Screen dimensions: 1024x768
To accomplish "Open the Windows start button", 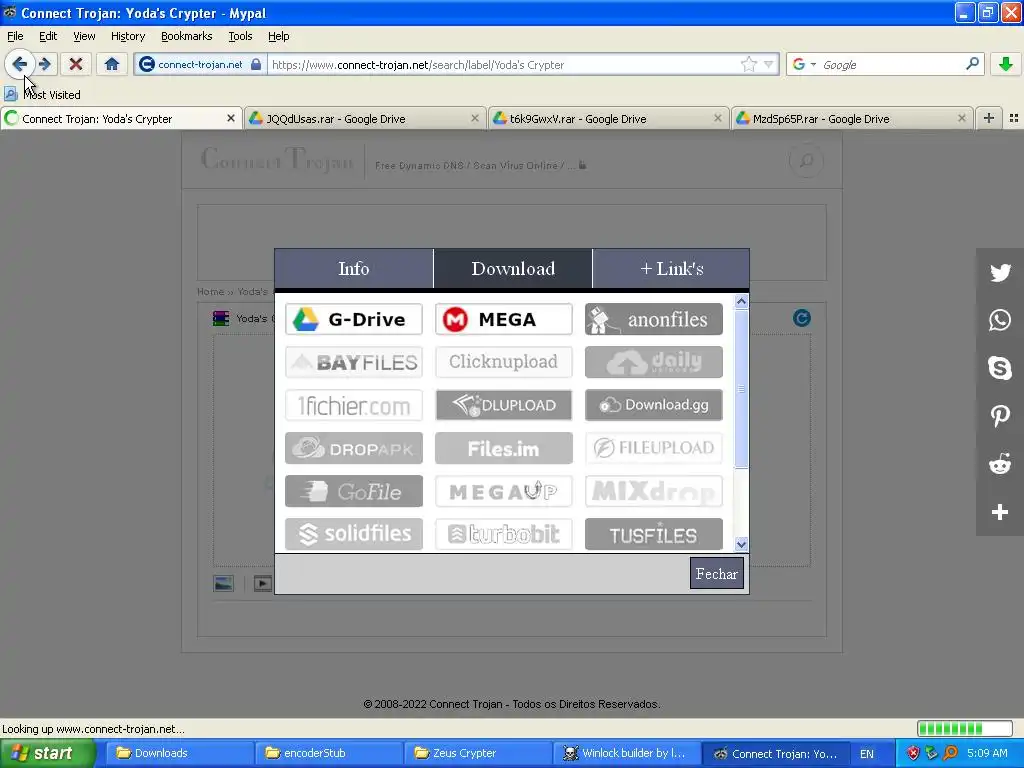I will click(47, 753).
